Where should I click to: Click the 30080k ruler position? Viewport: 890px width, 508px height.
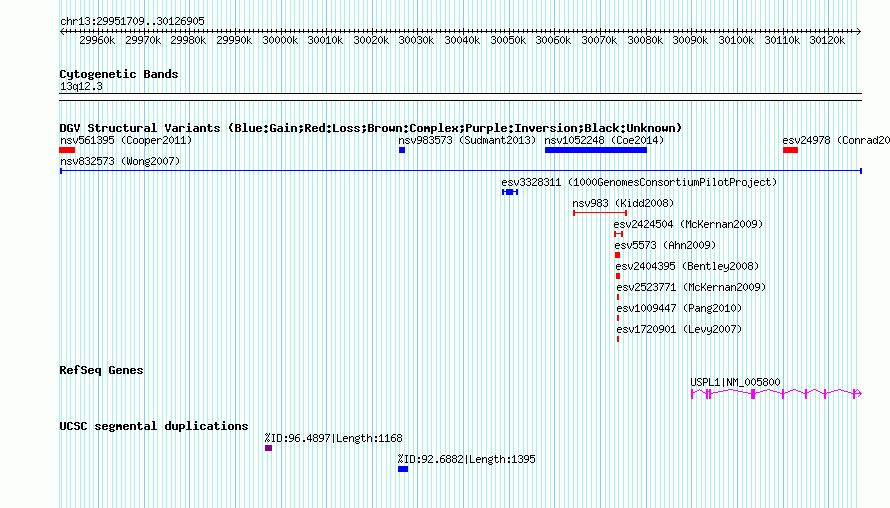point(645,40)
